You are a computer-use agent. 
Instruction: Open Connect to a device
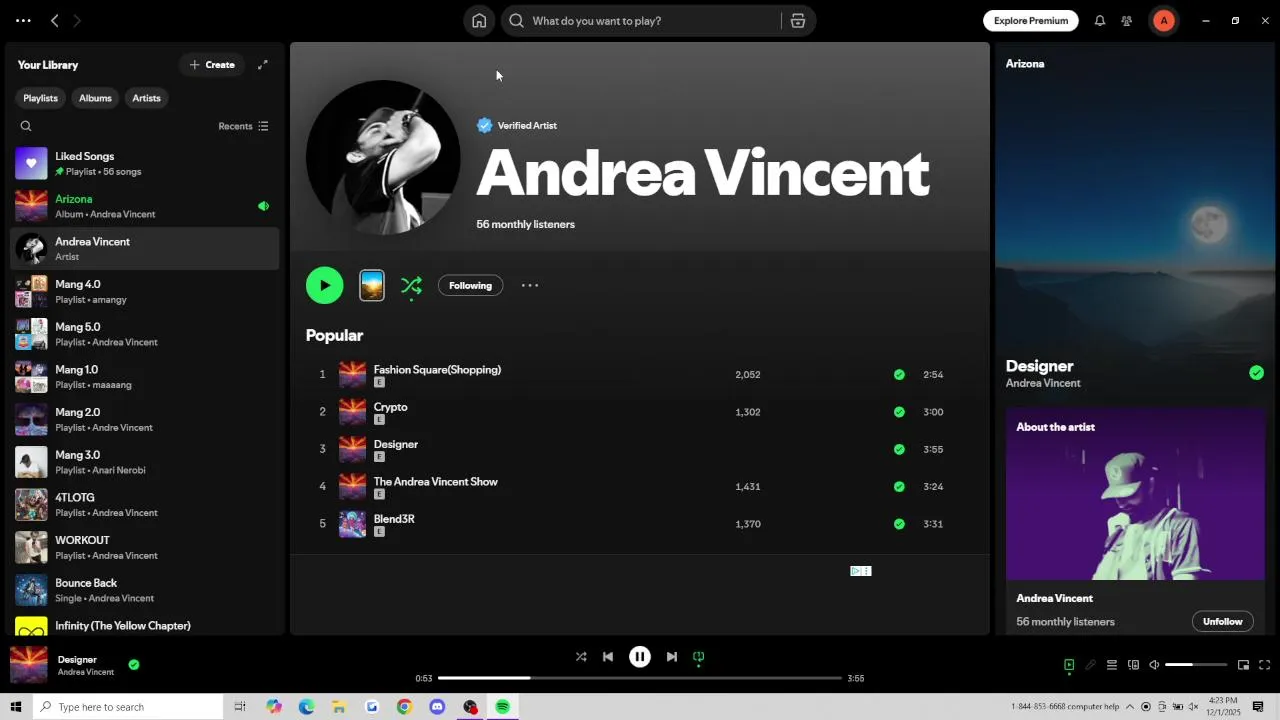[1133, 665]
